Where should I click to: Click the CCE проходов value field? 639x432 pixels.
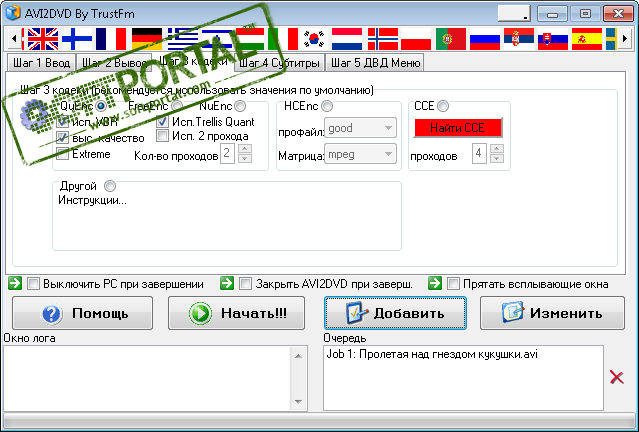pyautogui.click(x=479, y=154)
